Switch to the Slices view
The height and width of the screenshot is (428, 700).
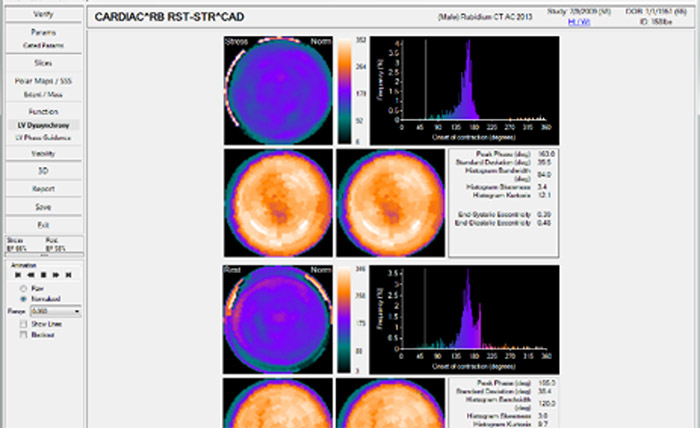(42, 62)
